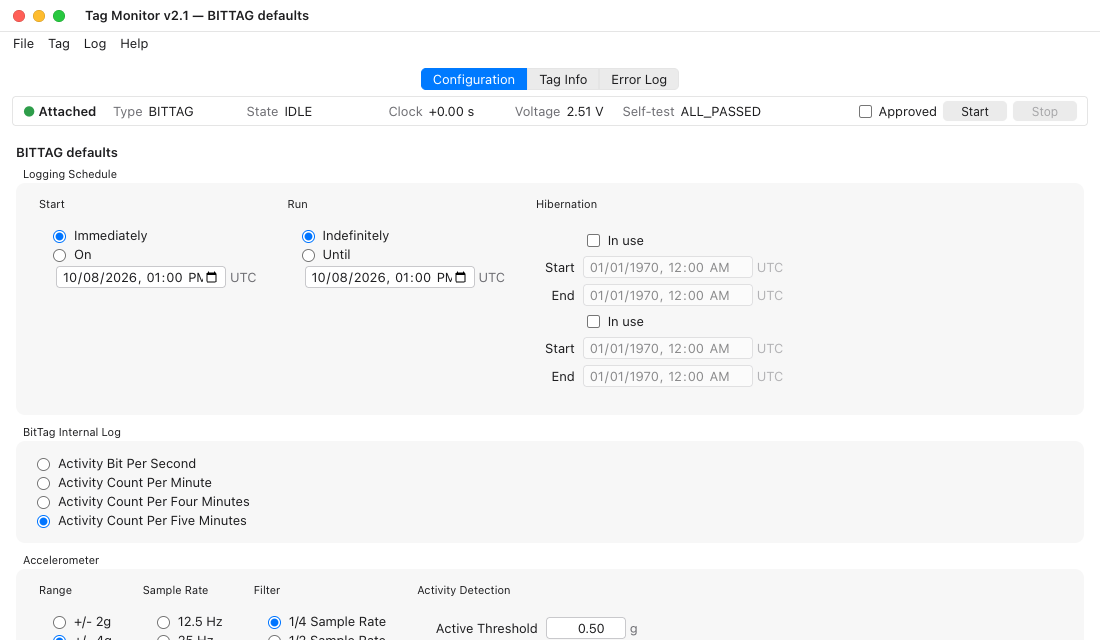
Task: Open the Log menu
Action: point(95,44)
